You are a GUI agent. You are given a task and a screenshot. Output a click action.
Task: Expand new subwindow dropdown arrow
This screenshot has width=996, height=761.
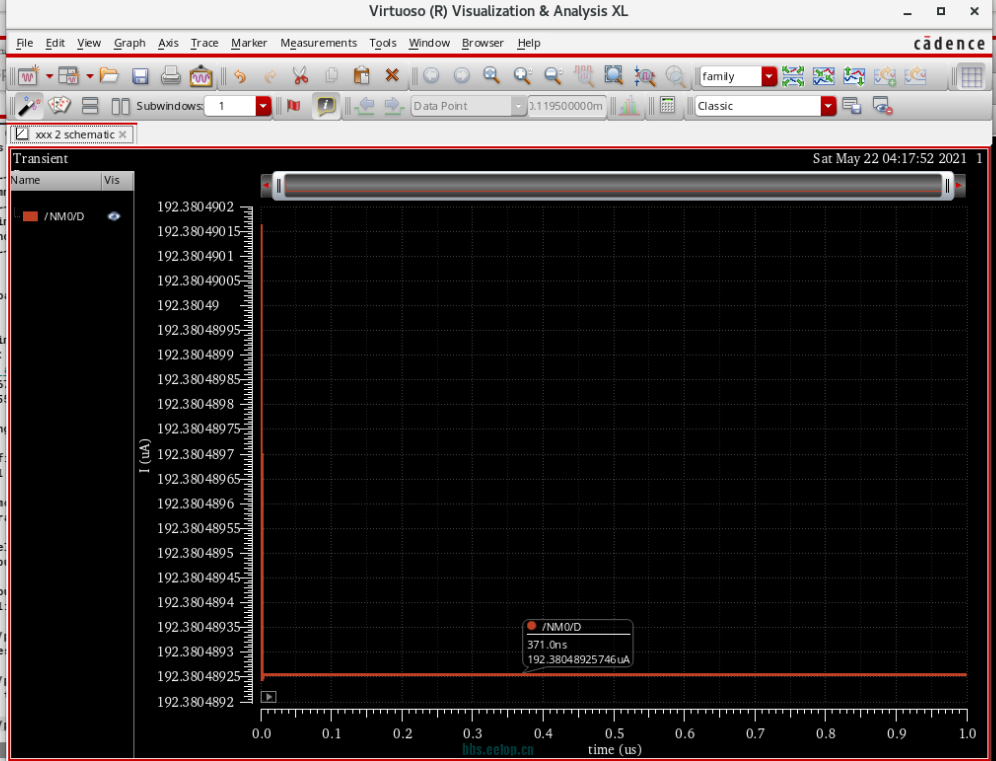pyautogui.click(x=90, y=77)
